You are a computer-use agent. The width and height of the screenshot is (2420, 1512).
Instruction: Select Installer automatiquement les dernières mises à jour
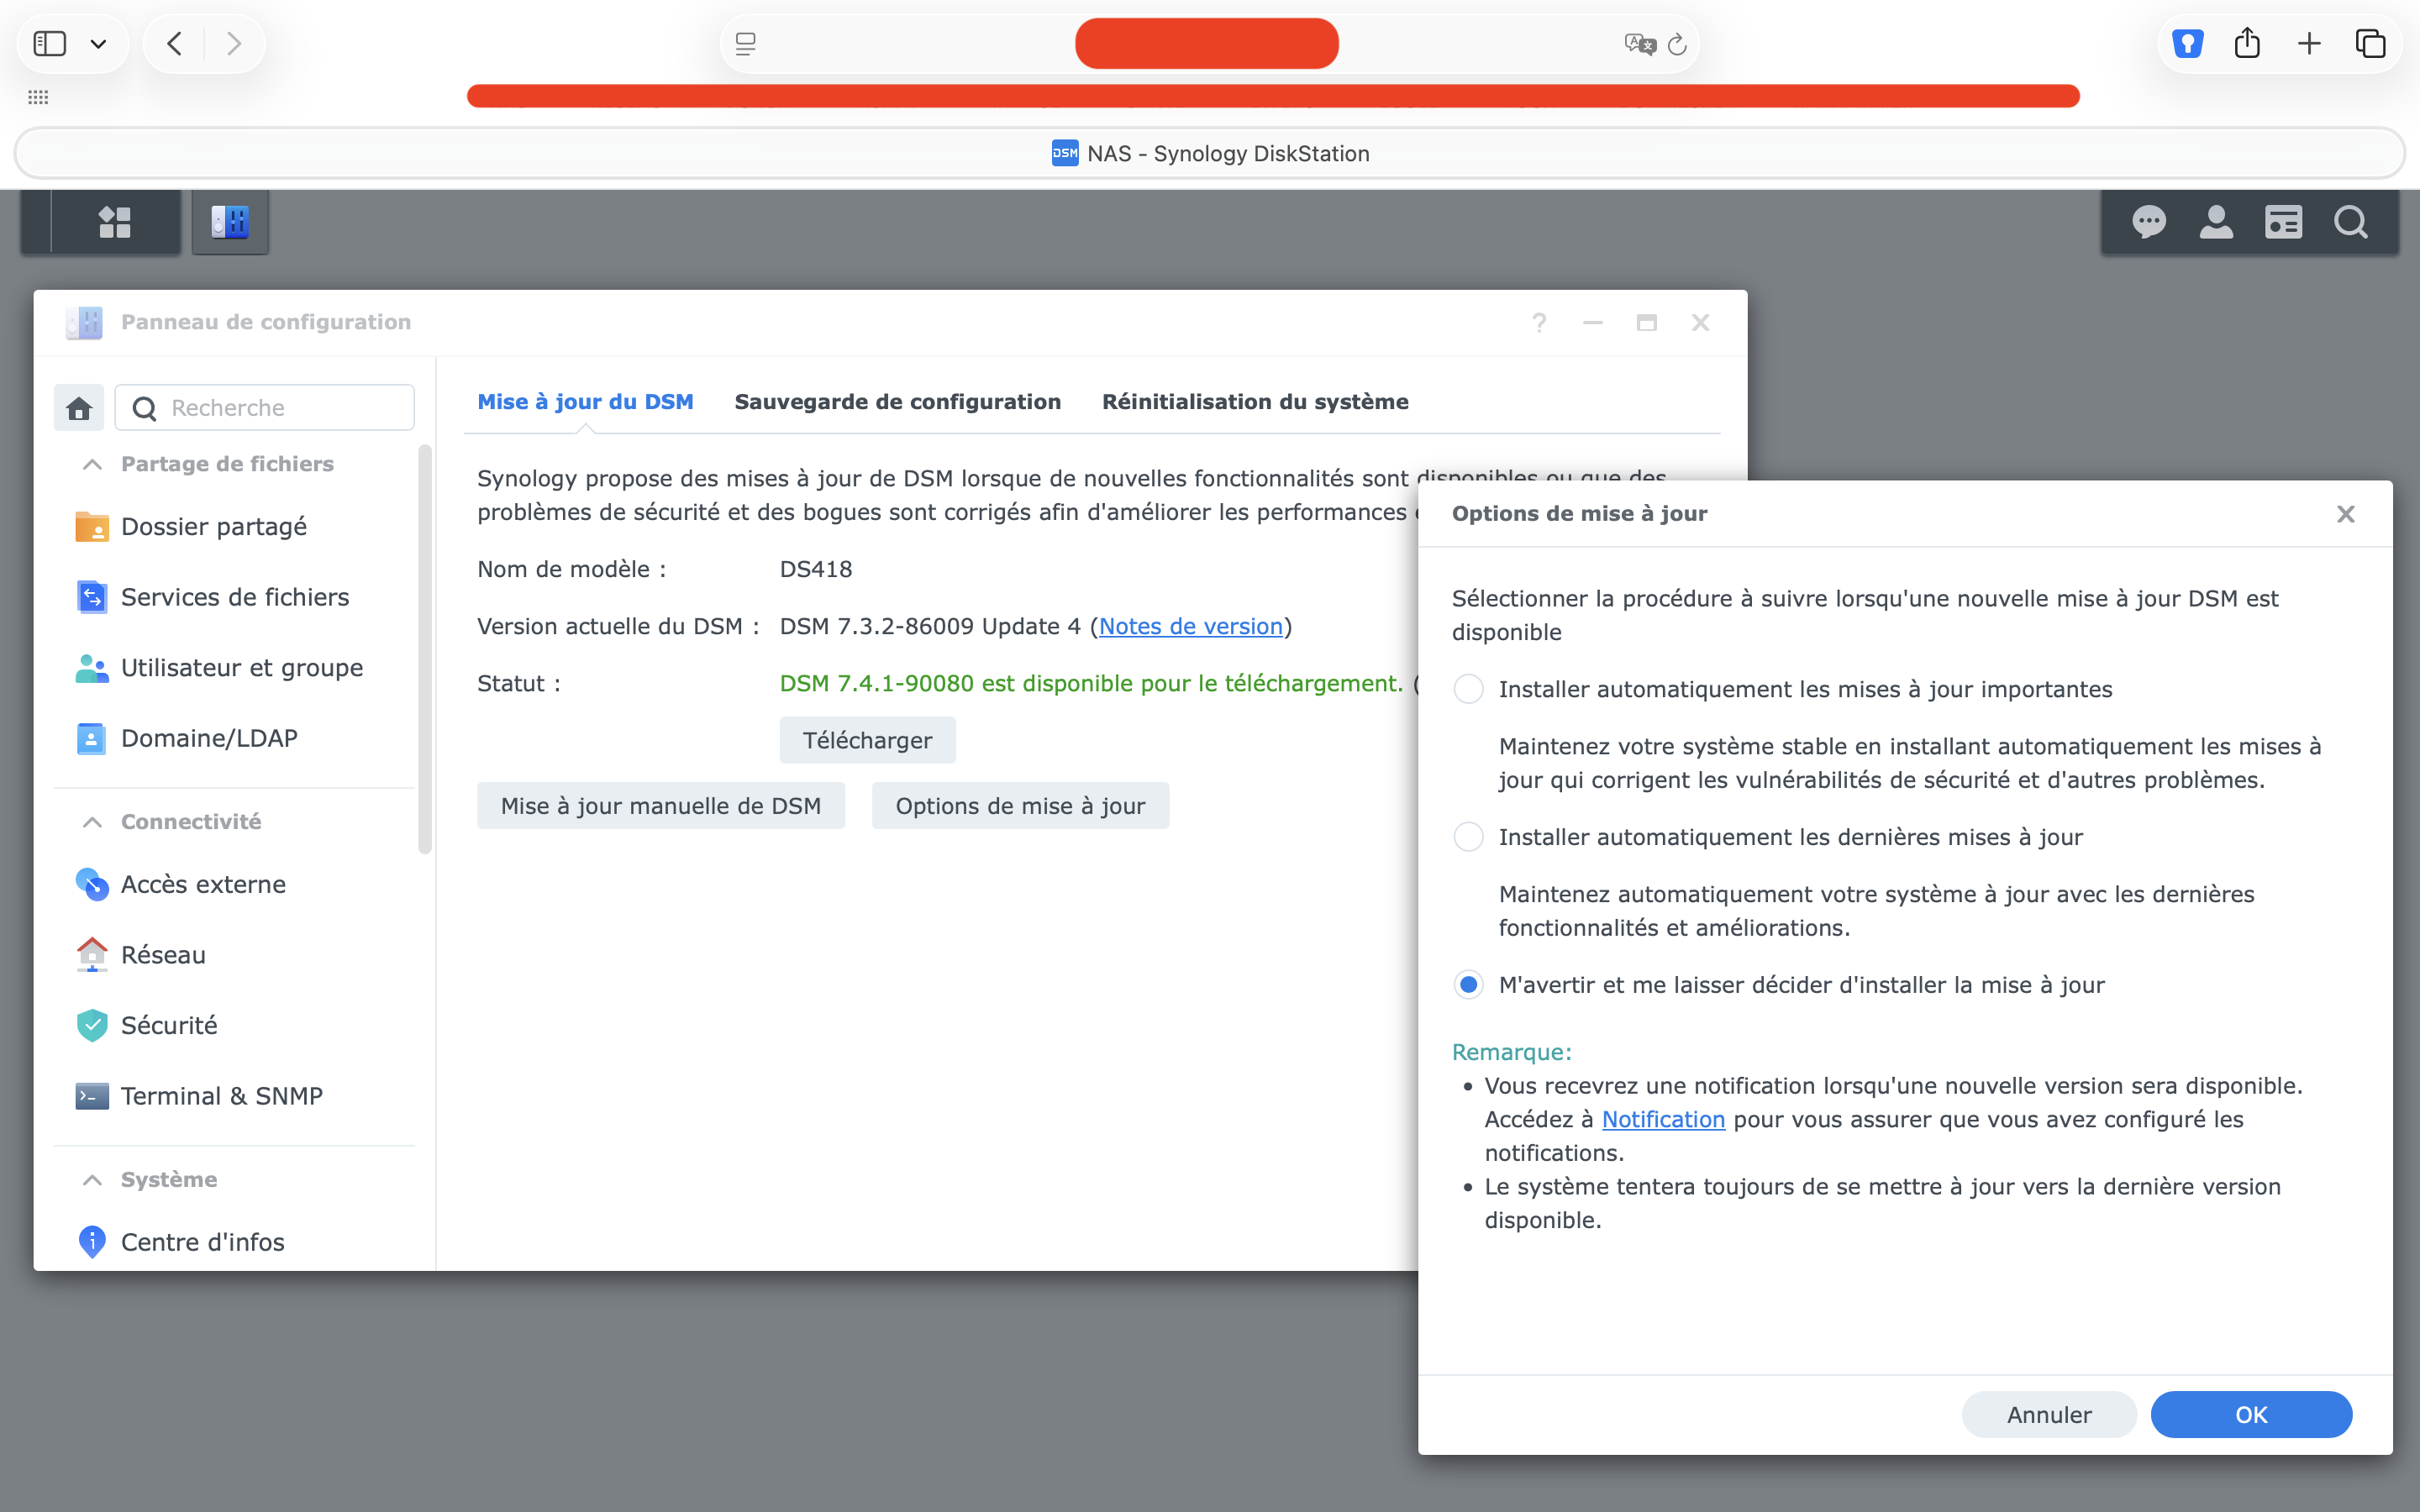coord(1468,837)
